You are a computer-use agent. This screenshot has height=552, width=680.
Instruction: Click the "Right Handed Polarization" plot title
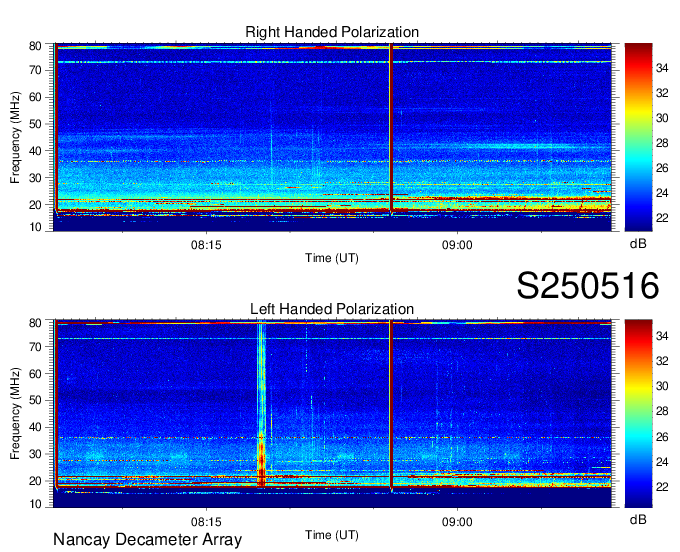[332, 32]
